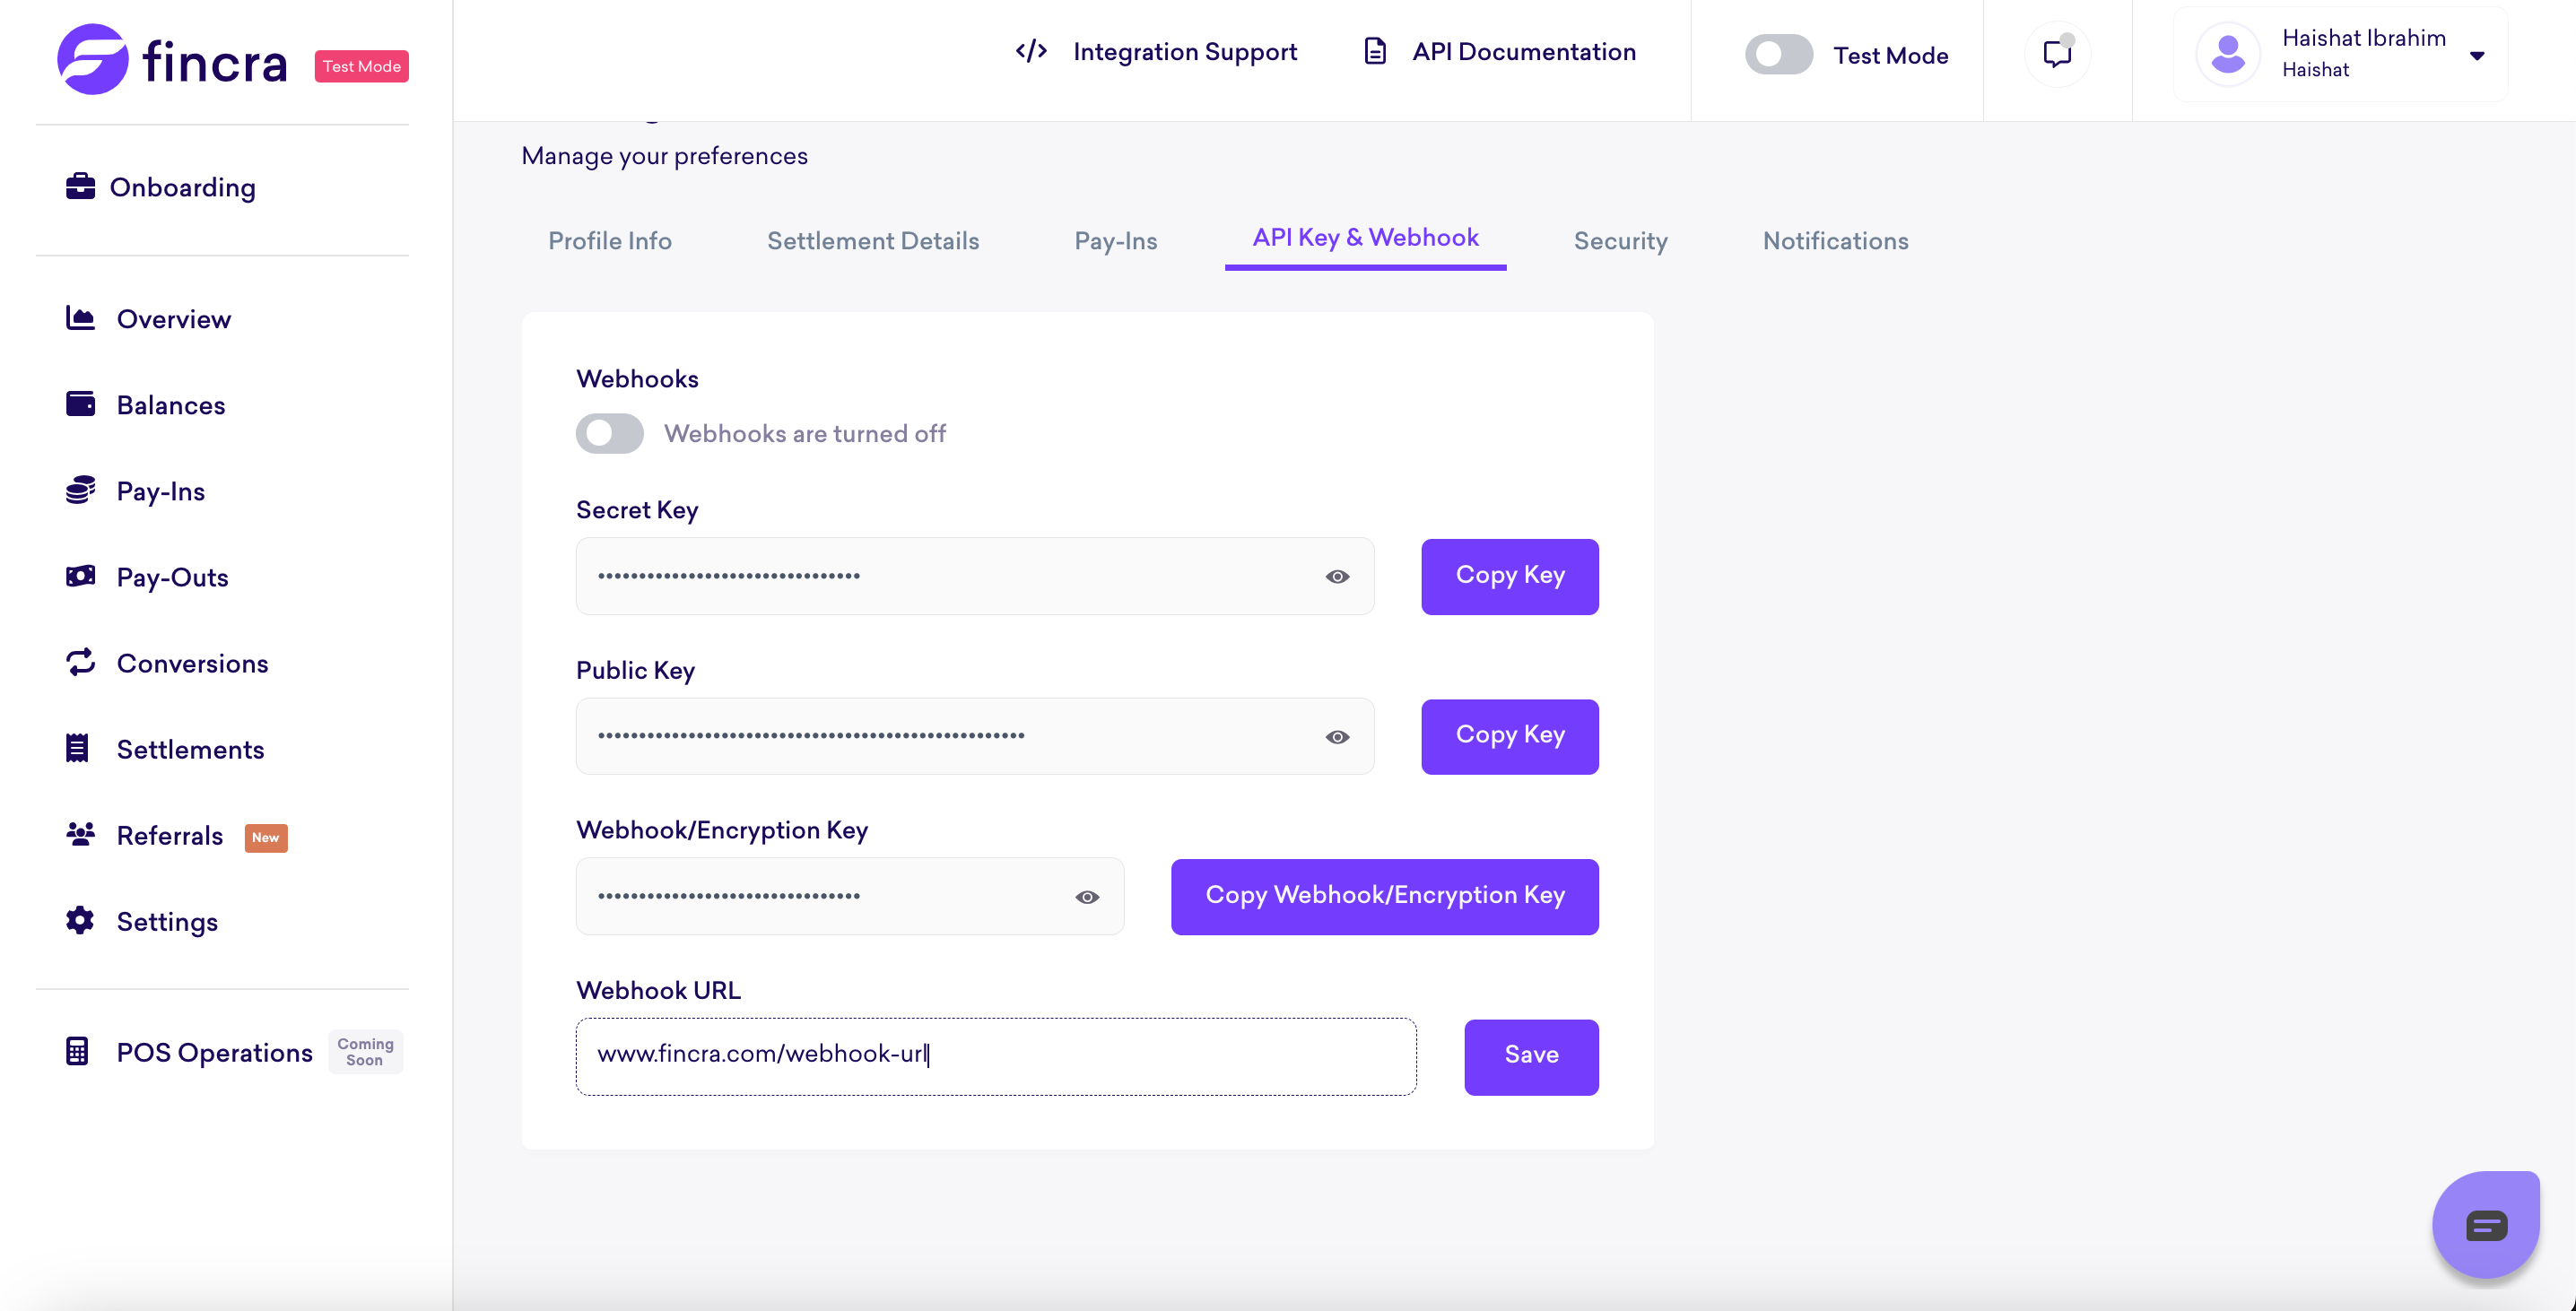
Task: Open the Settlement Details tab
Action: pos(872,241)
